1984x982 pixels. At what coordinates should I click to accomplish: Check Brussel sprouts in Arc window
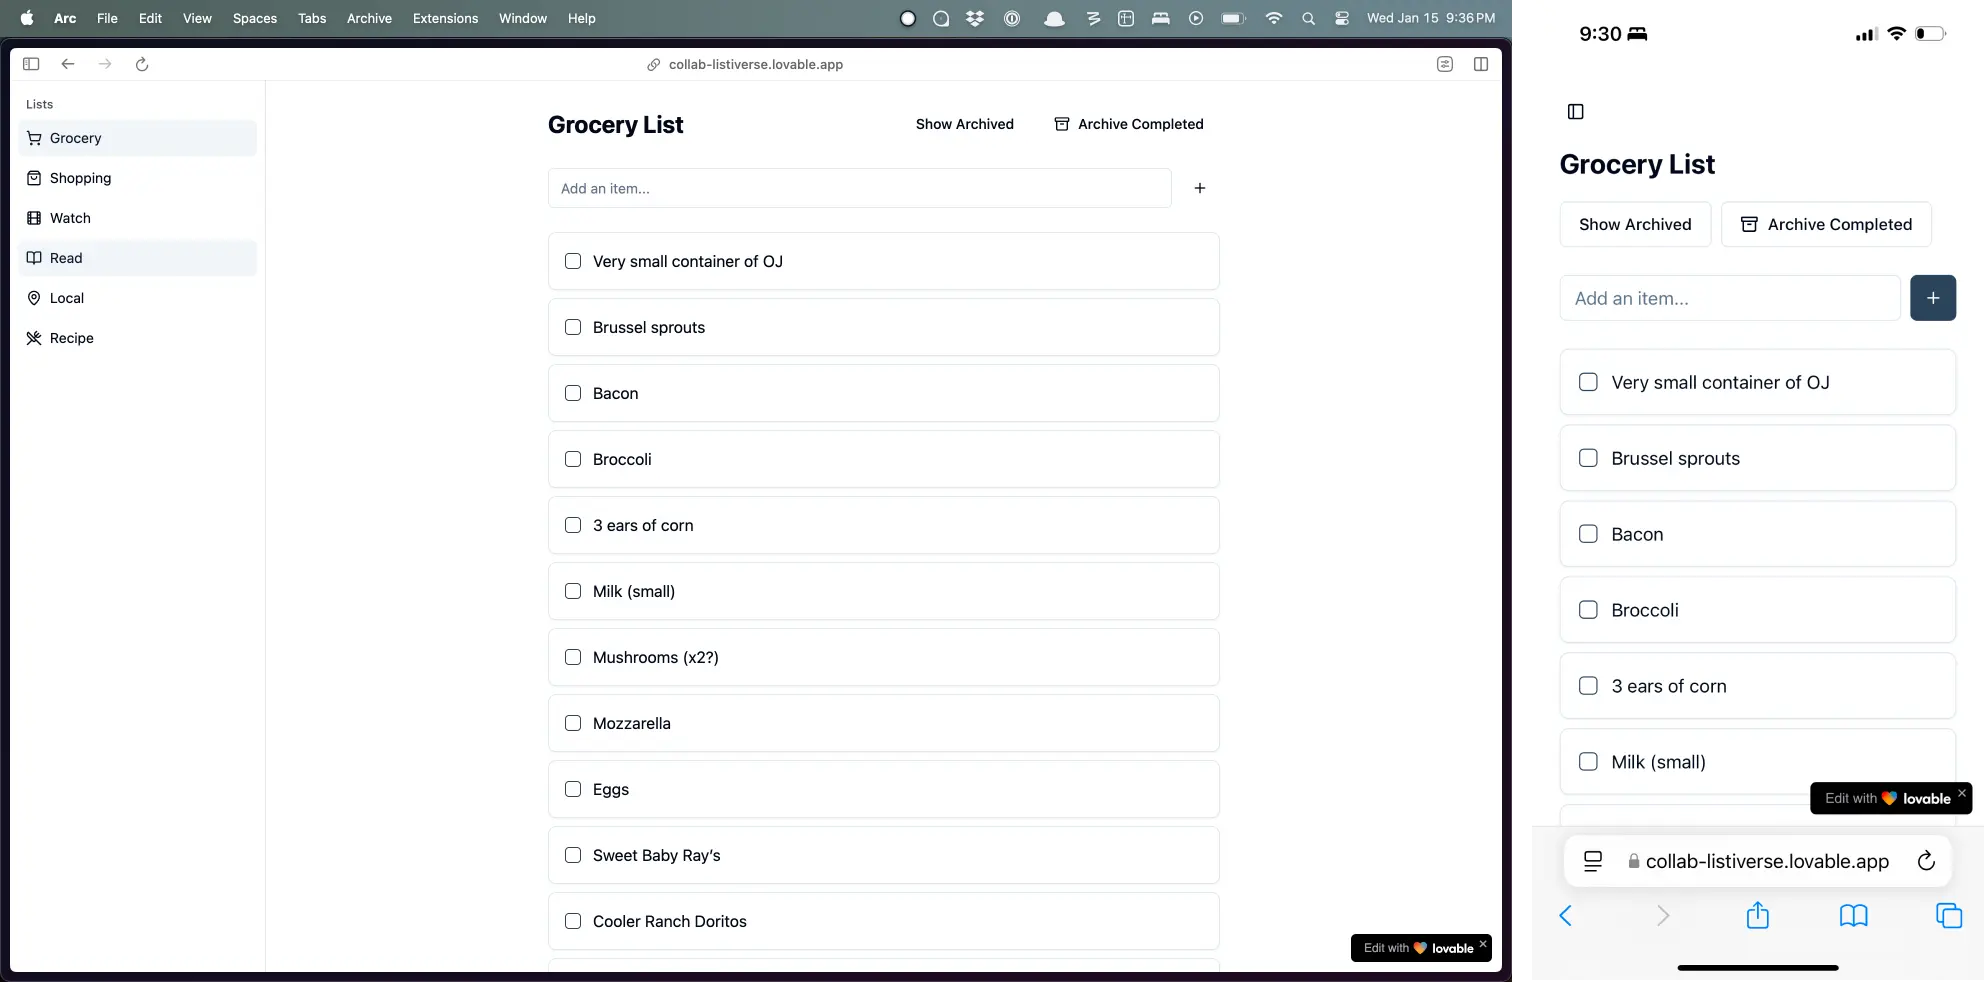pyautogui.click(x=573, y=327)
